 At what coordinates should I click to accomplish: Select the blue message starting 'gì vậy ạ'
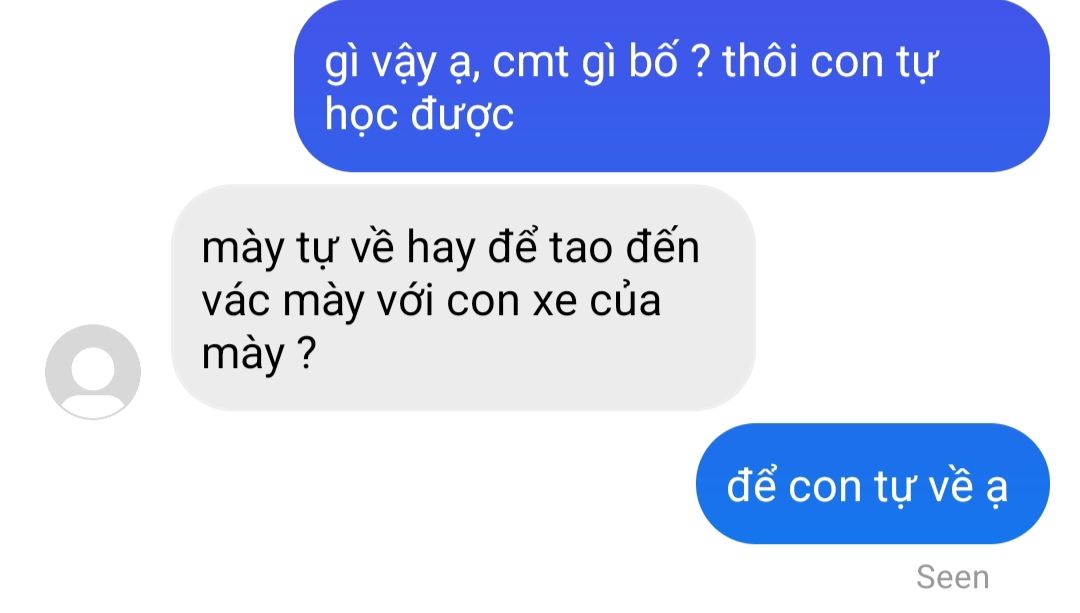point(672,86)
